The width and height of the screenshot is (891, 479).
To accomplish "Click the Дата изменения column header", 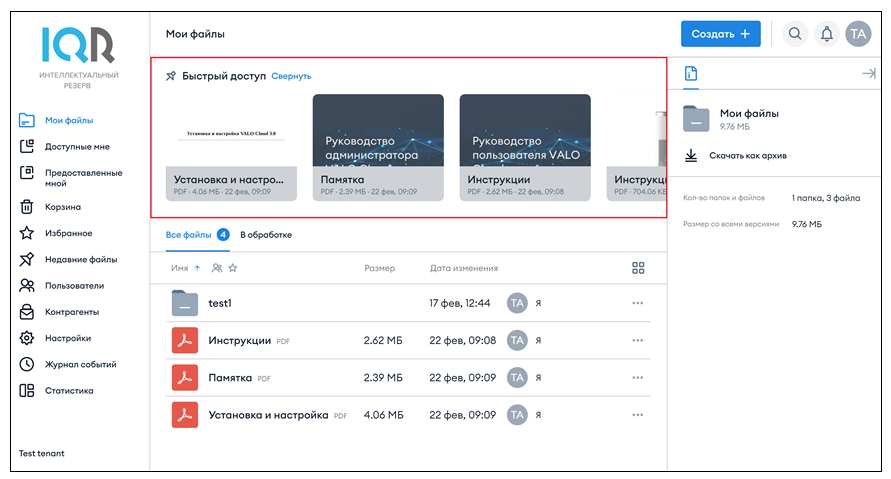I will [x=463, y=268].
